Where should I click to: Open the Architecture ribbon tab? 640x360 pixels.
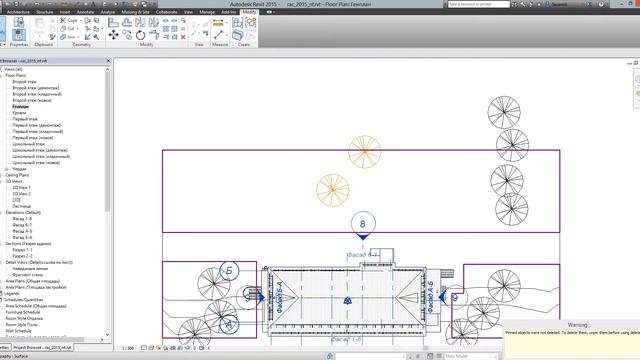click(x=18, y=12)
